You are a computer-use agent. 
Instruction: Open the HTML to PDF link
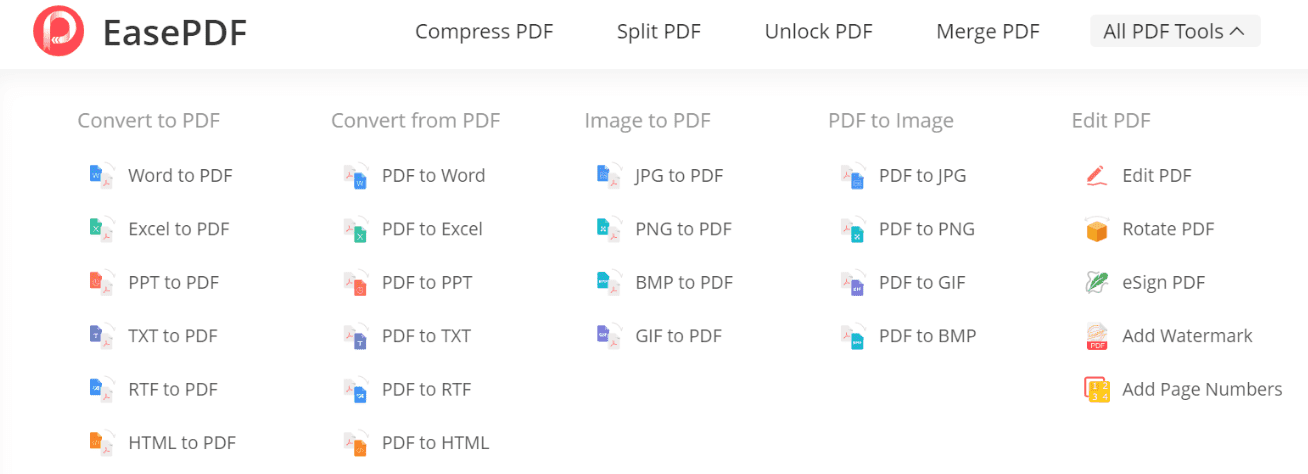pos(182,443)
